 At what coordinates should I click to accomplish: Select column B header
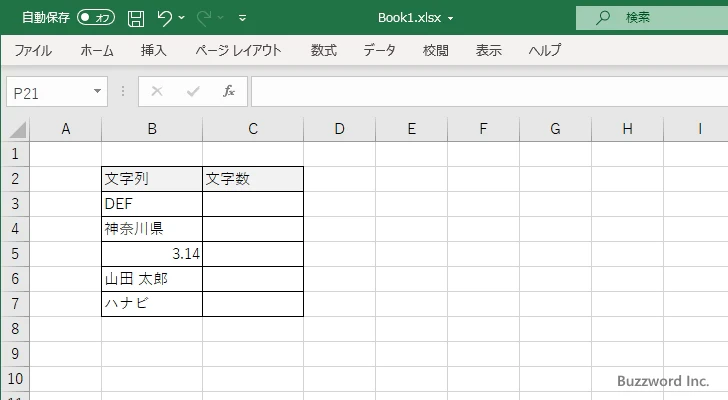(x=152, y=129)
